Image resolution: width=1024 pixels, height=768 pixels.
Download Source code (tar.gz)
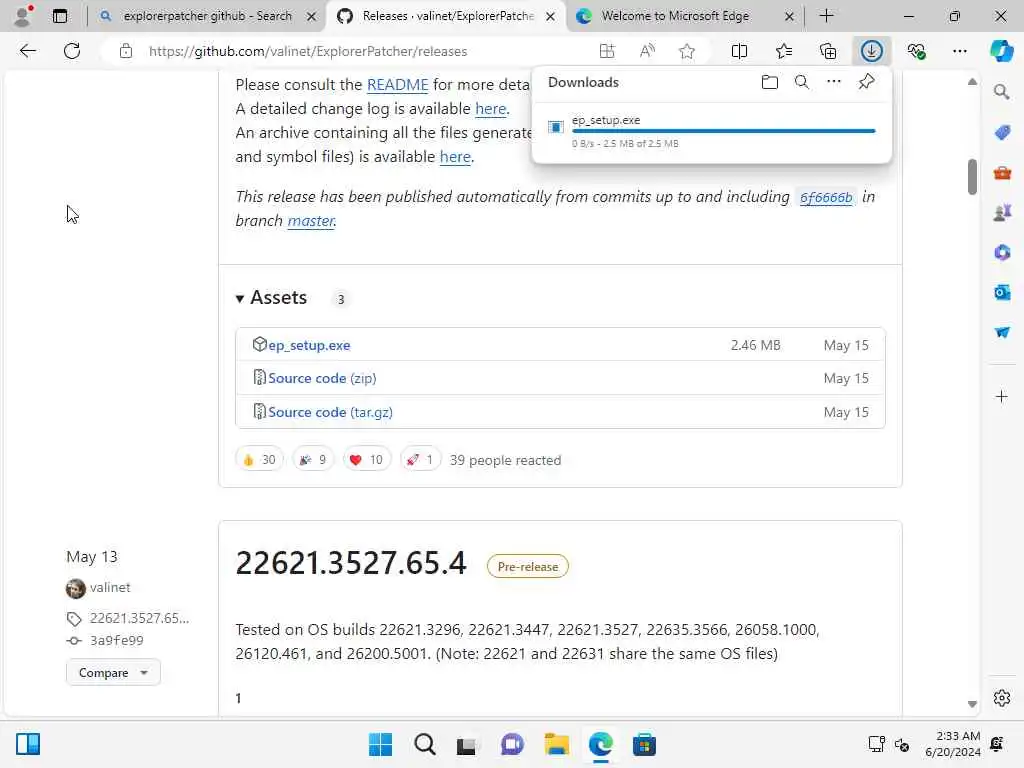330,412
